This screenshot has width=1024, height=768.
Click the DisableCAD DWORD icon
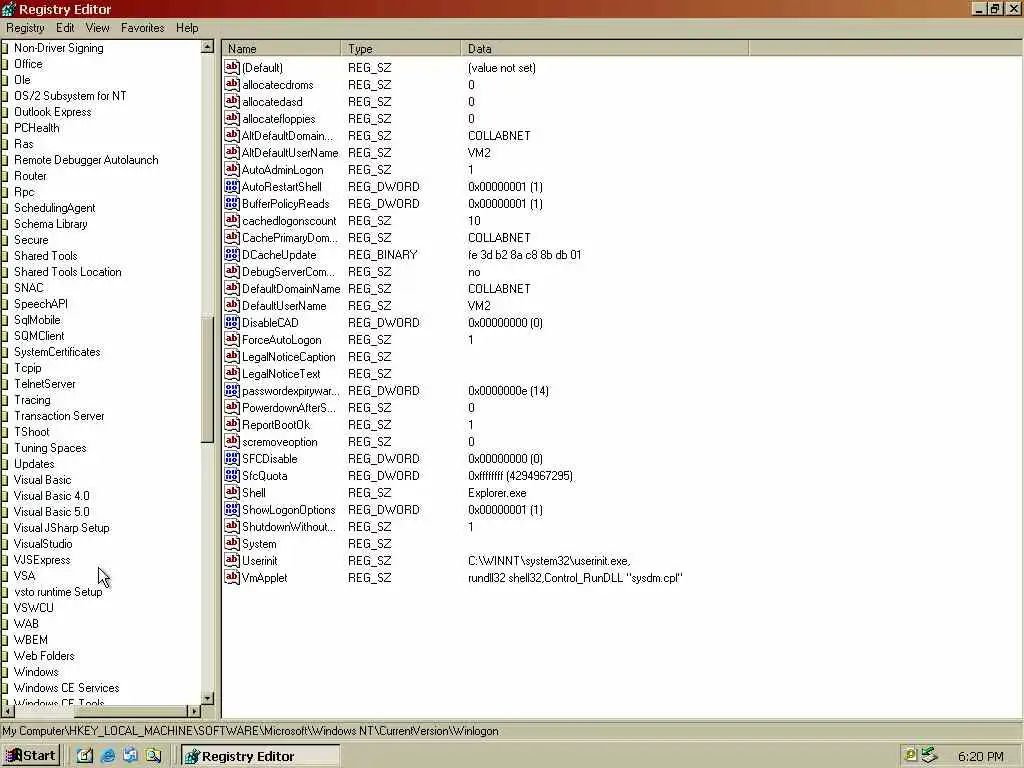click(232, 322)
